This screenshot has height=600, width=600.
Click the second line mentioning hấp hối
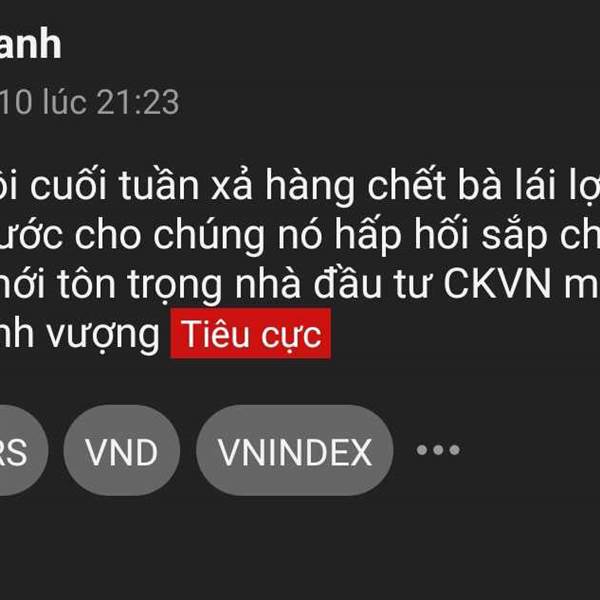click(x=300, y=235)
